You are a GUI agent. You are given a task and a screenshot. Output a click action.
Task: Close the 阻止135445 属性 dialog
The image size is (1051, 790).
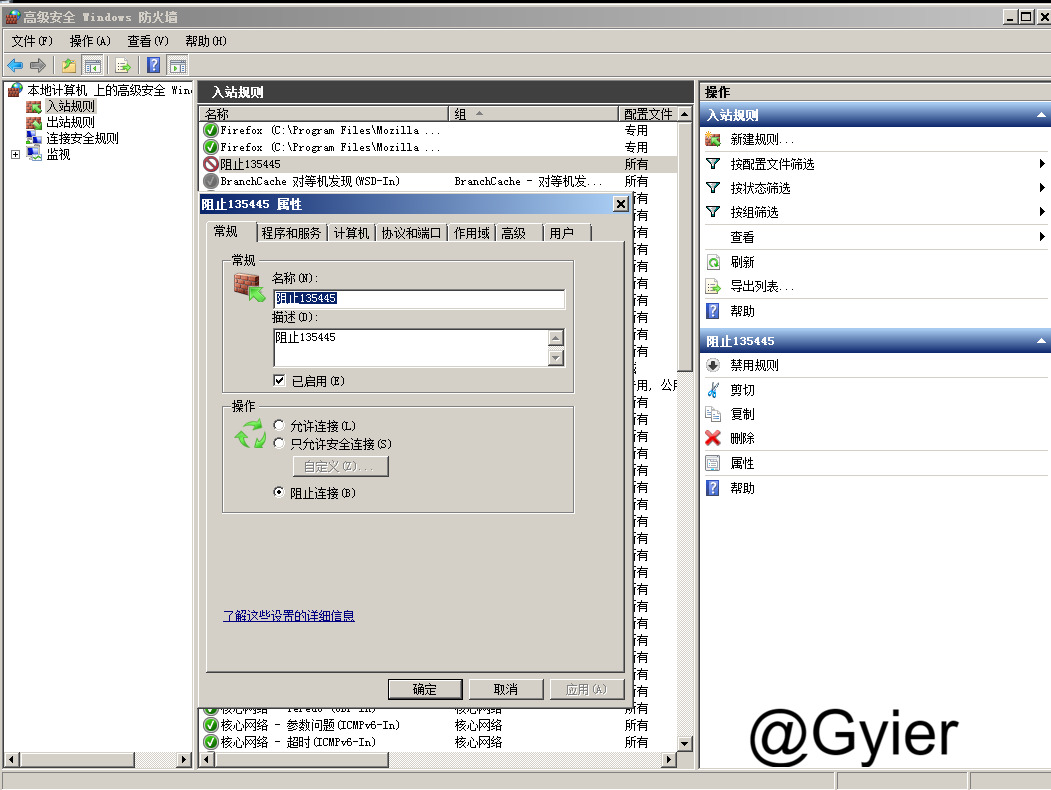621,204
